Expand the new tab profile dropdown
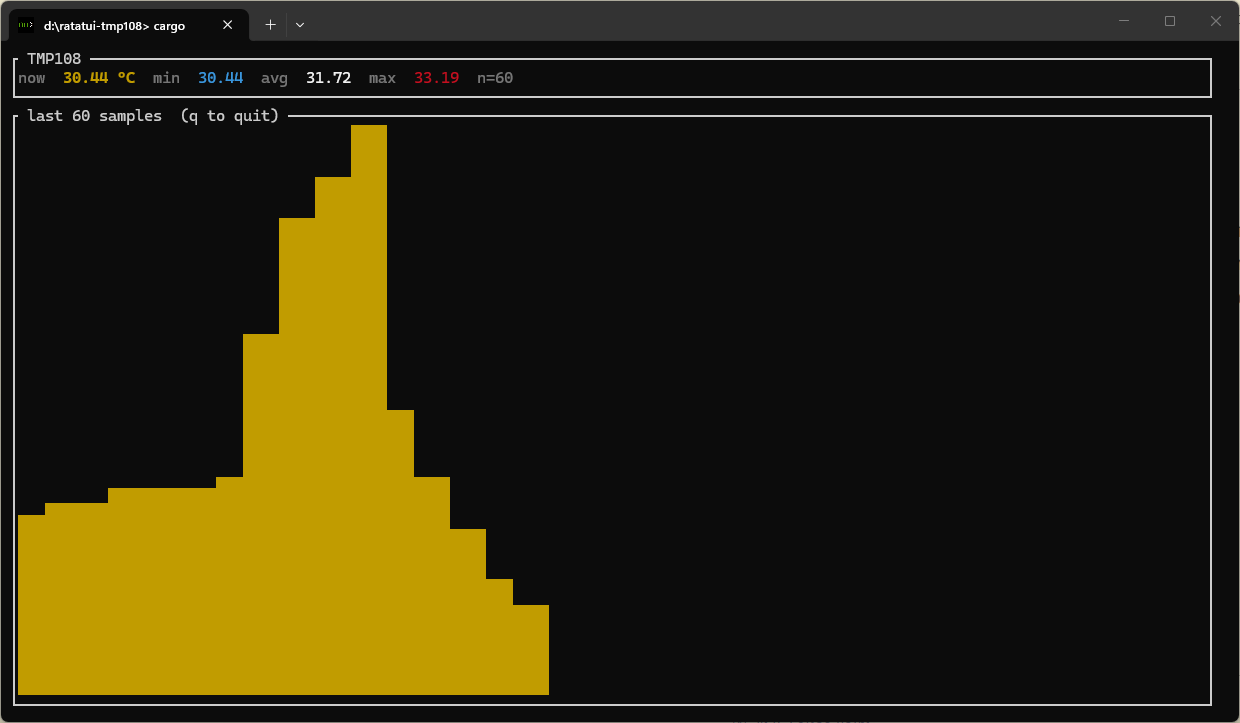Screen dimensions: 1240x723 coord(300,25)
